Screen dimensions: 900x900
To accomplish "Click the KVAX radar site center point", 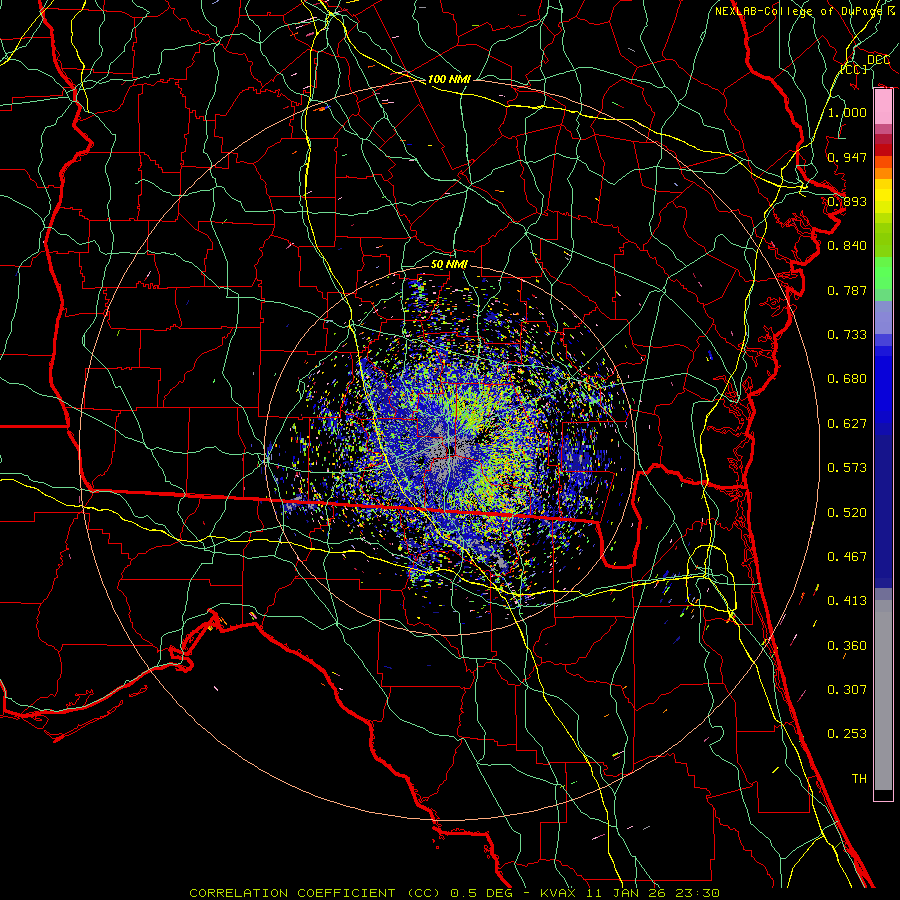I will coord(449,451).
